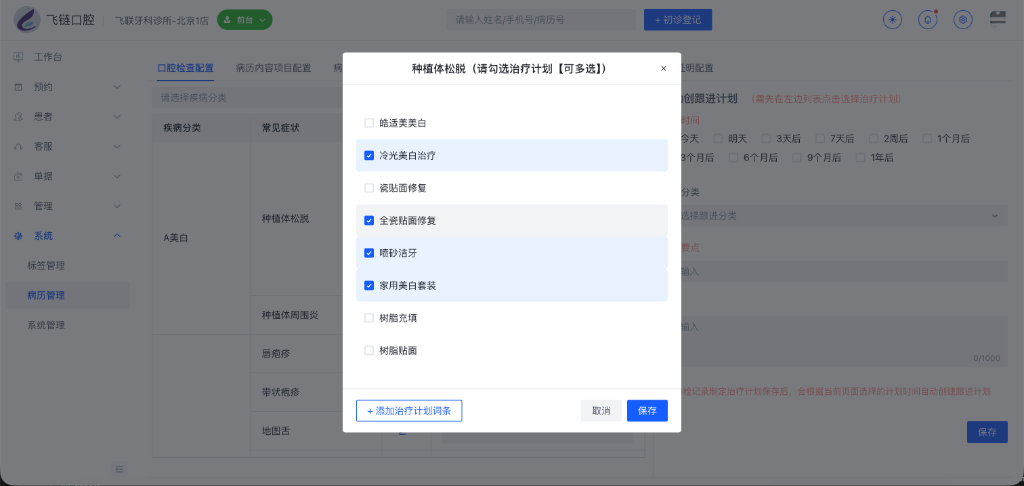Click + 添加治疗计划词条 button
Image resolution: width=1024 pixels, height=486 pixels.
coord(409,411)
